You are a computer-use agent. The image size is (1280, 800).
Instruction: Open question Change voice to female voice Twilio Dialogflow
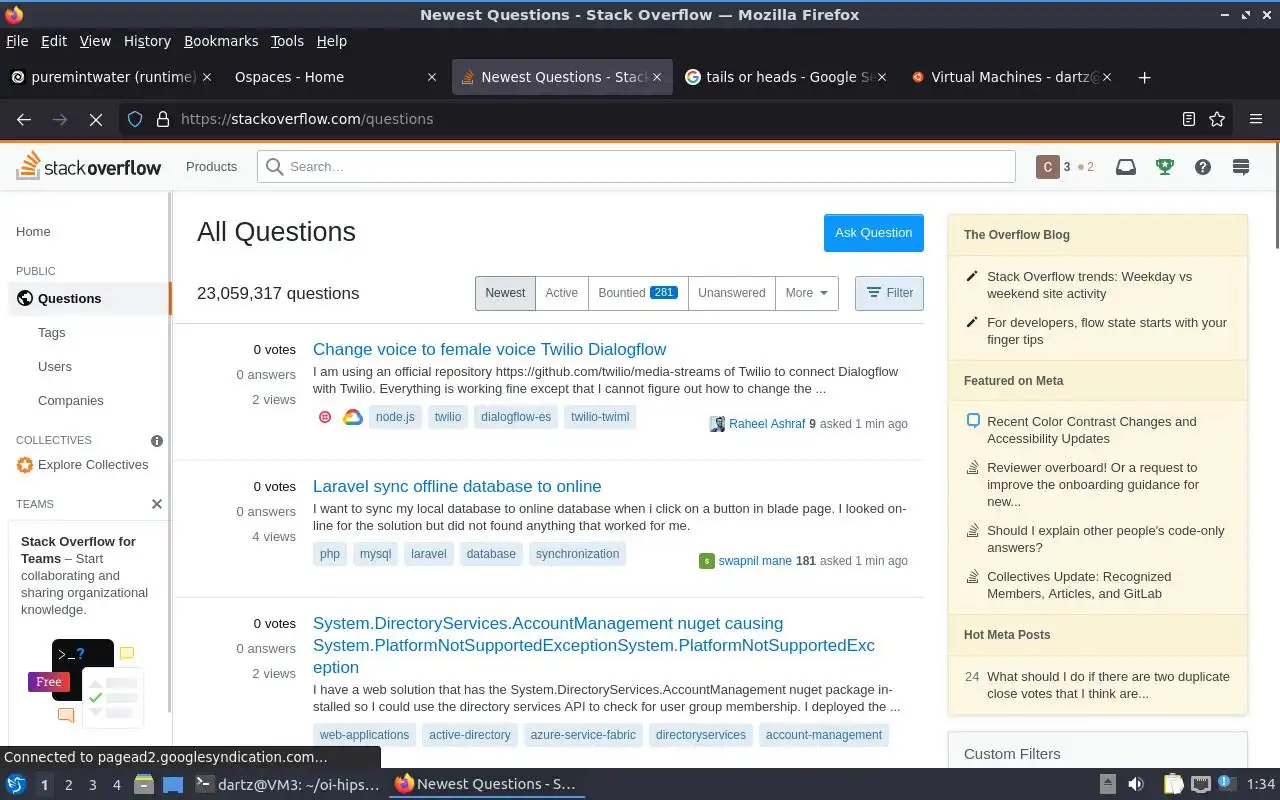(x=489, y=349)
